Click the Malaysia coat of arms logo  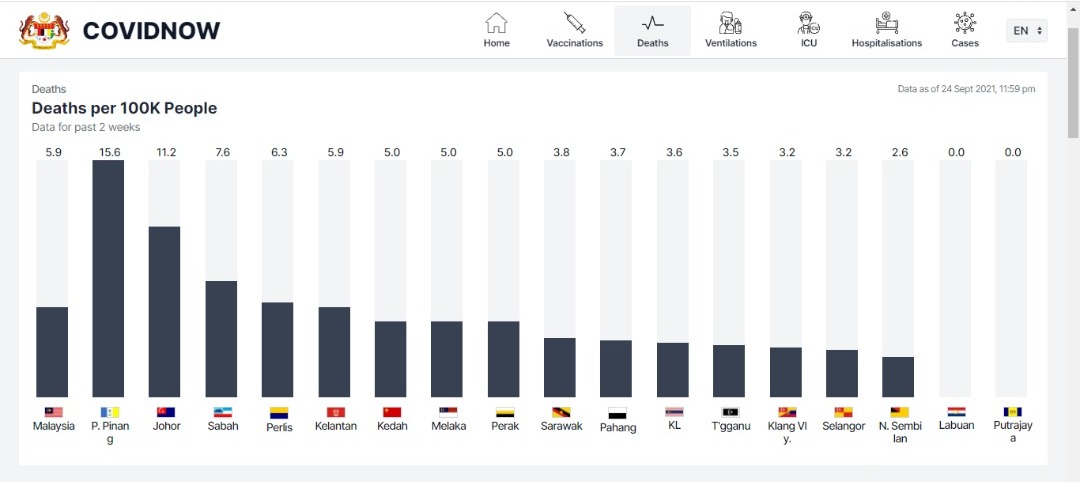tap(45, 30)
